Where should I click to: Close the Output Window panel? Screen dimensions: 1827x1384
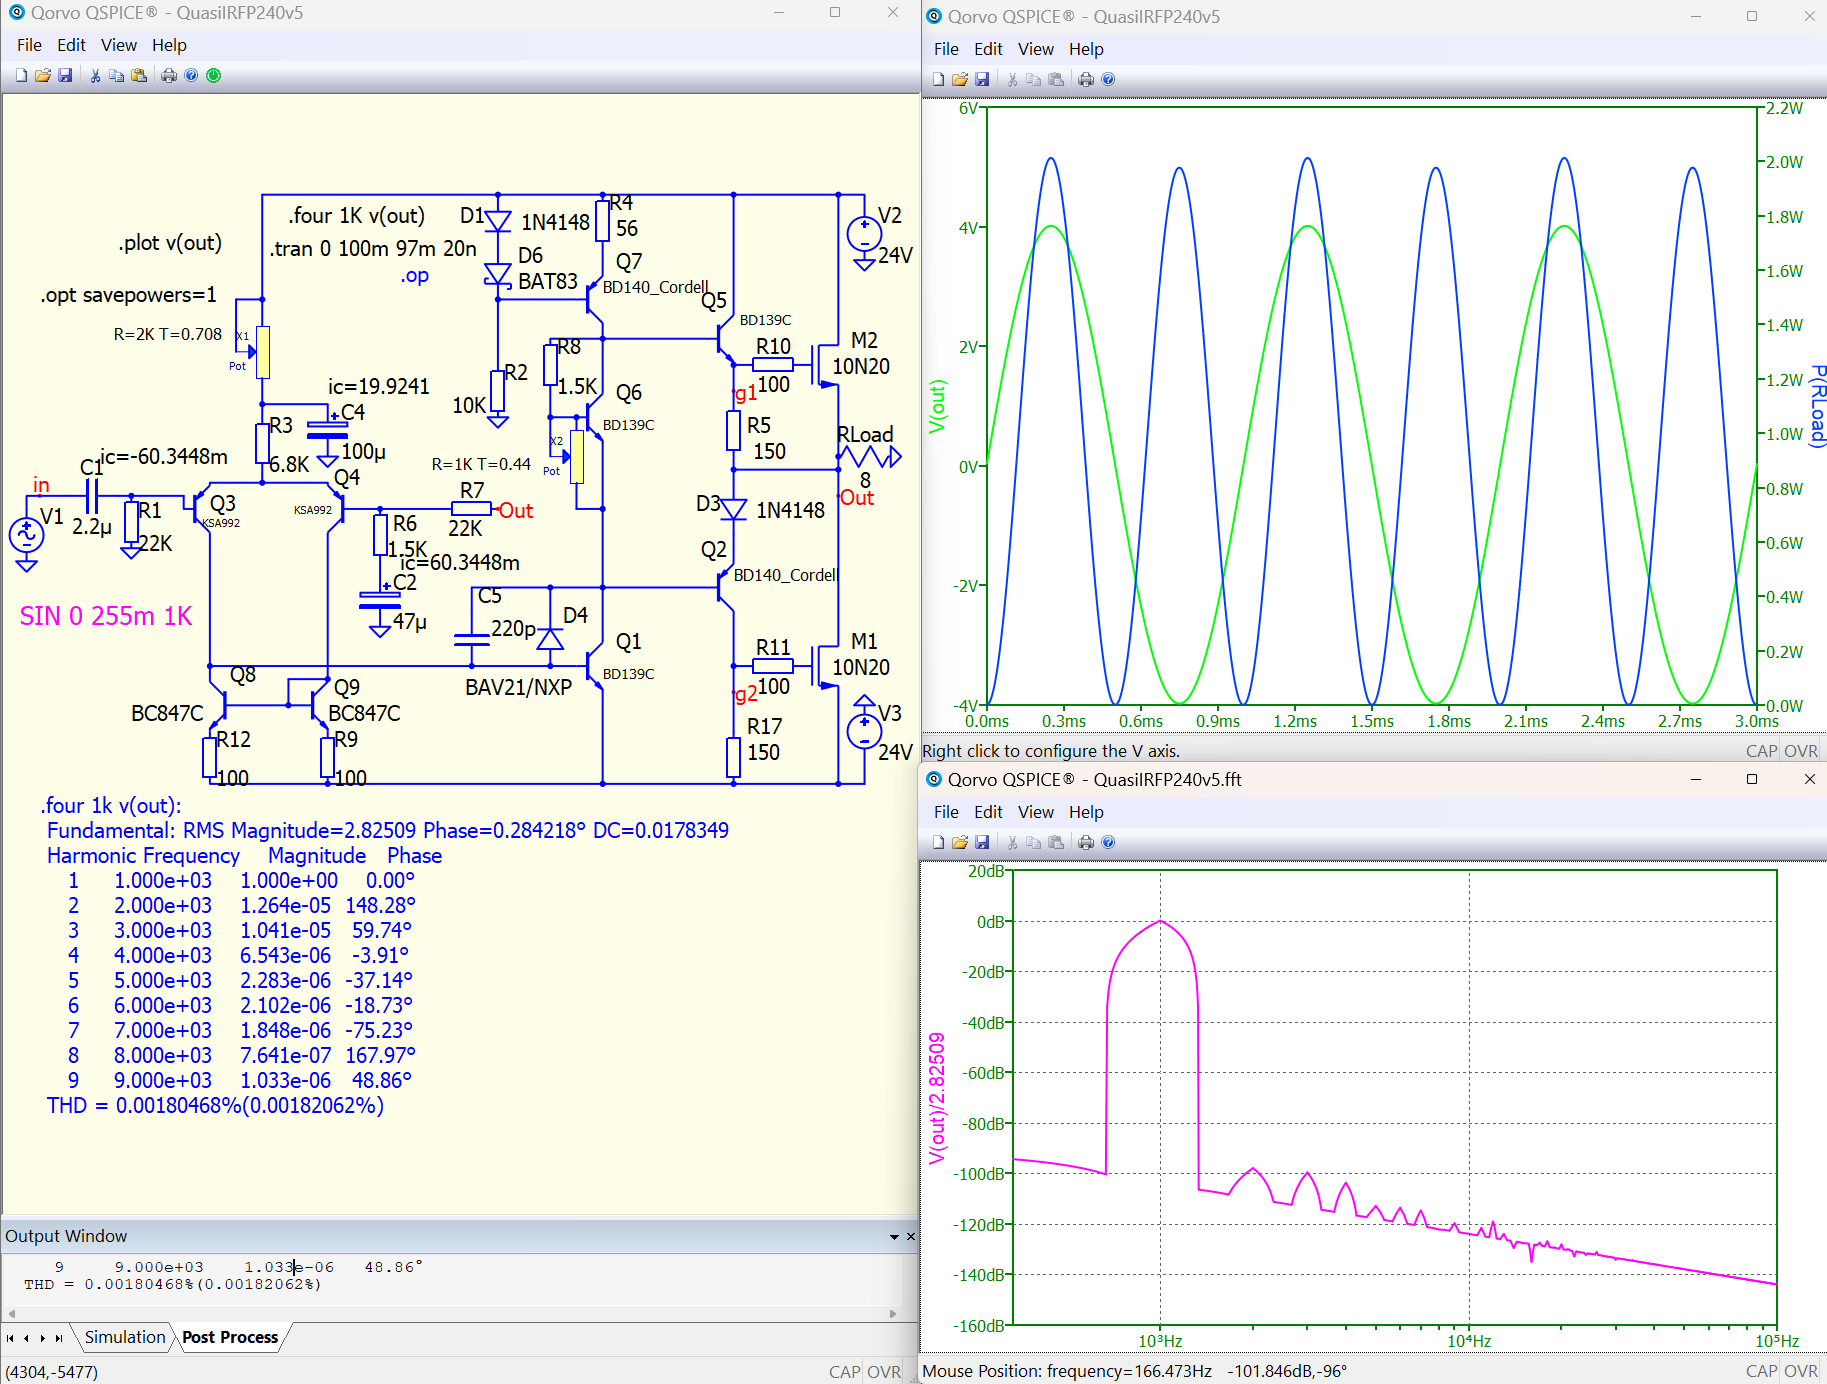(911, 1237)
